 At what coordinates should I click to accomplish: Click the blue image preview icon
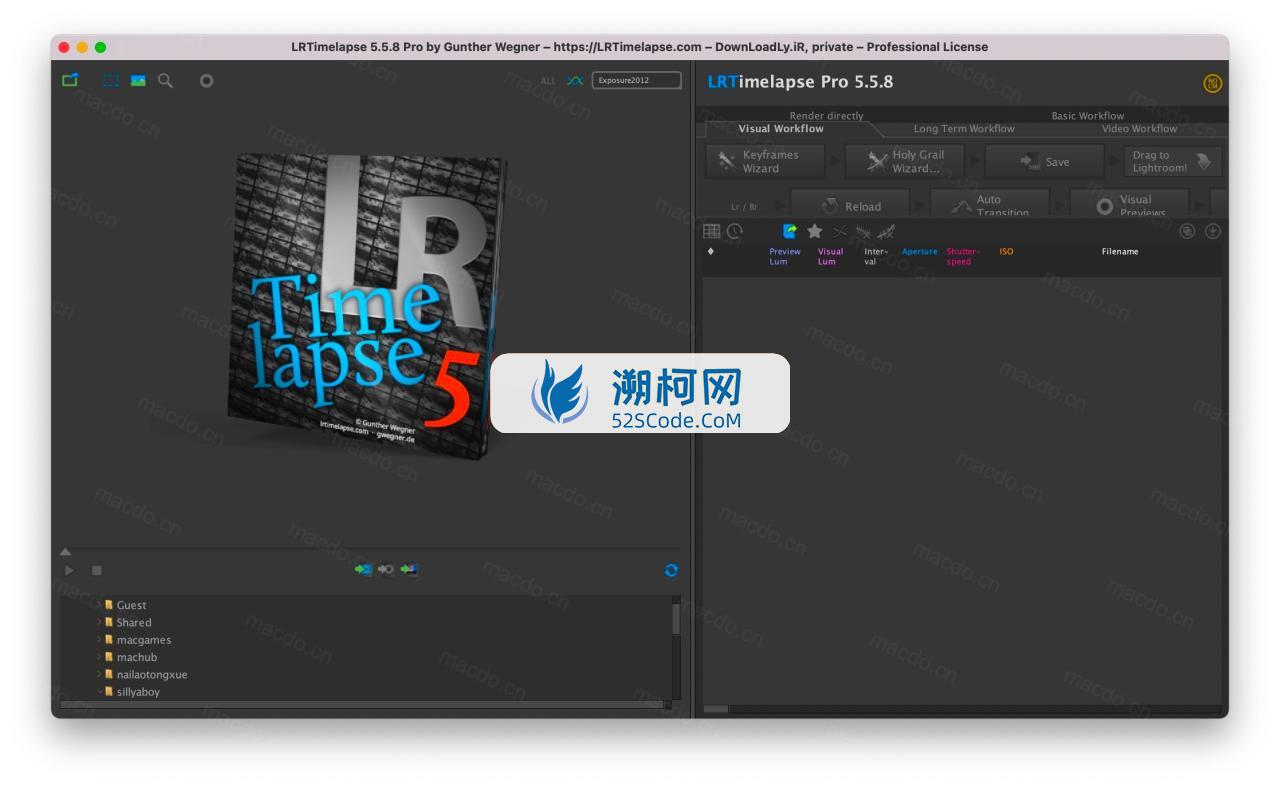pos(138,80)
